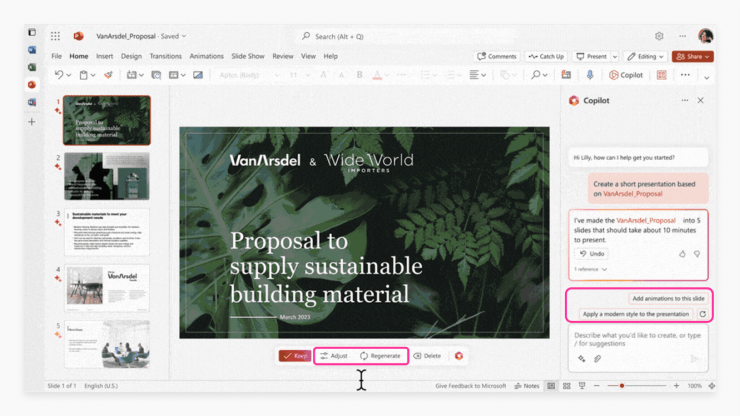740x416 pixels.
Task: Open Copilot from the ribbon
Action: 626,75
